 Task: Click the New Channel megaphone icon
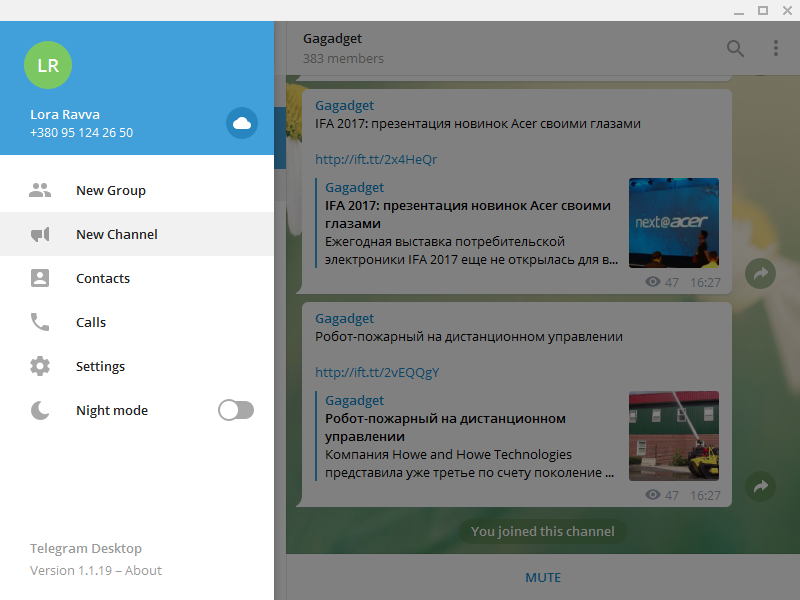coord(40,234)
